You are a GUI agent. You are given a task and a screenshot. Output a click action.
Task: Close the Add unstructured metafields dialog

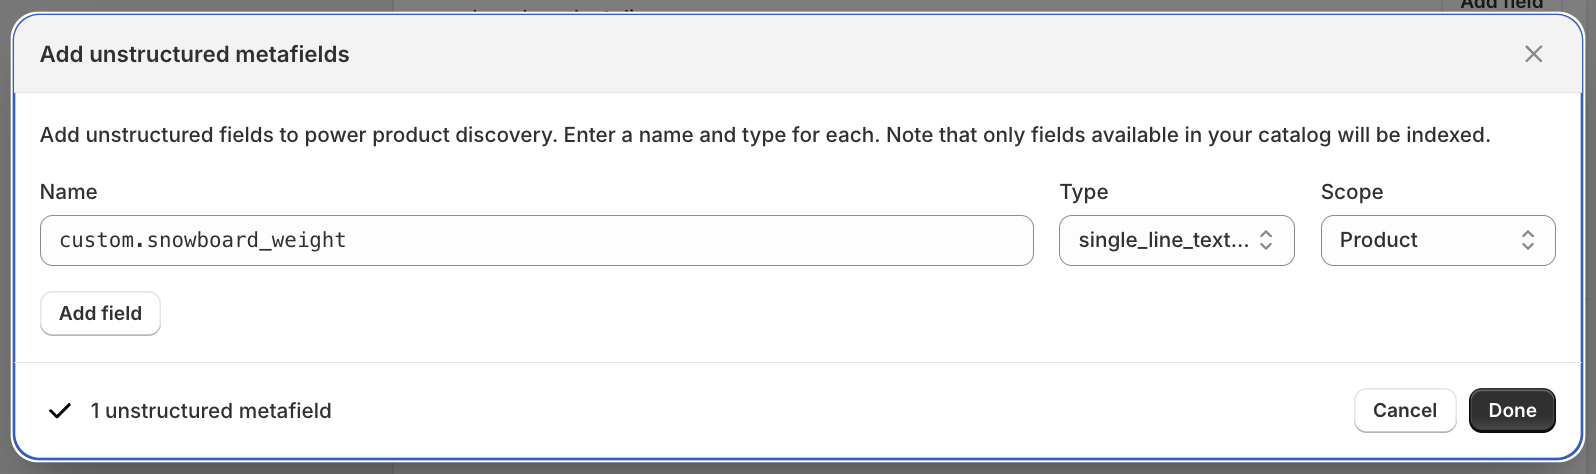coord(1533,54)
